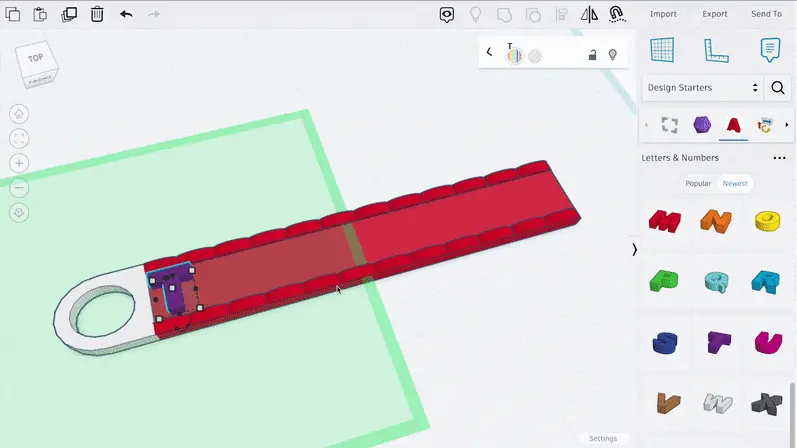Select the purple polyhedron shape category
The width and height of the screenshot is (797, 448).
tap(702, 125)
